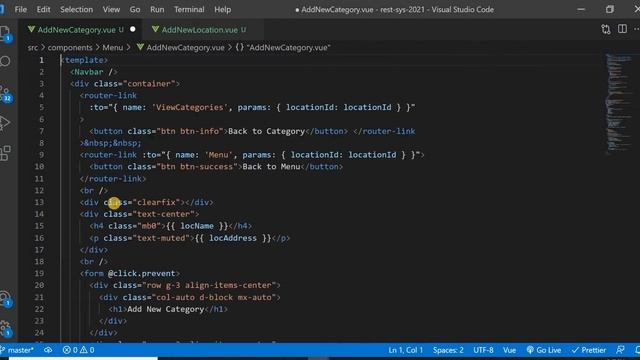The width and height of the screenshot is (640, 360).
Task: Change language mode Vue
Action: (x=509, y=350)
